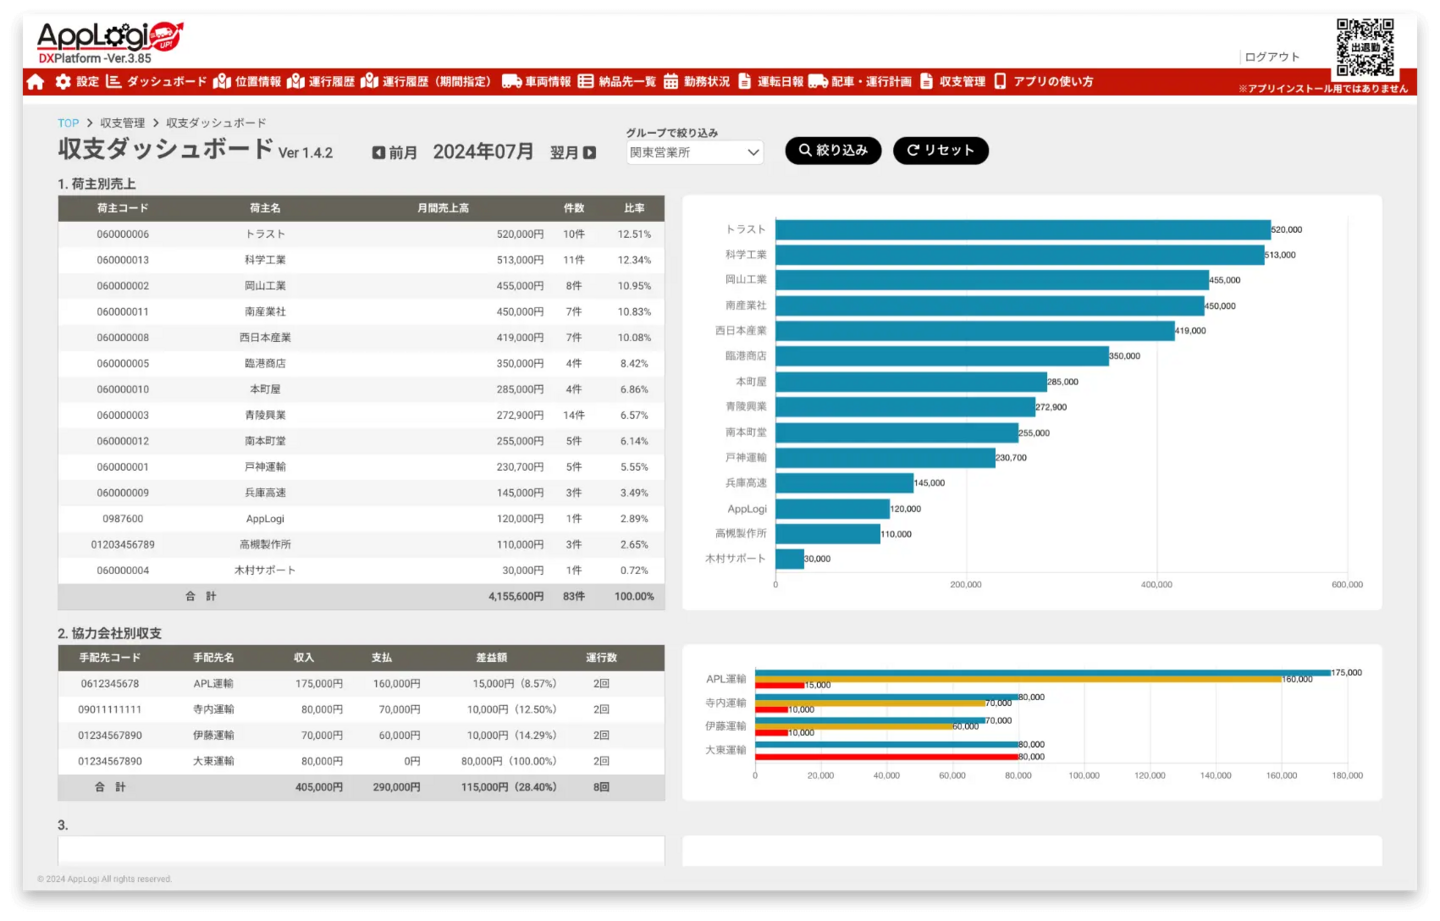The height and width of the screenshot is (921, 1440).
Task: Go to next month (翌月)
Action: coord(573,153)
